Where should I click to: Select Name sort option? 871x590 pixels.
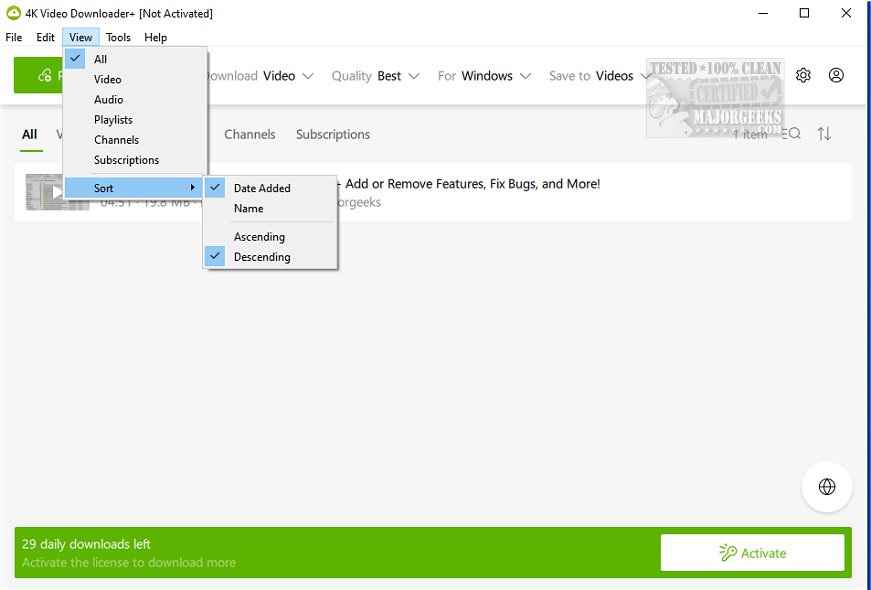pyautogui.click(x=270, y=208)
